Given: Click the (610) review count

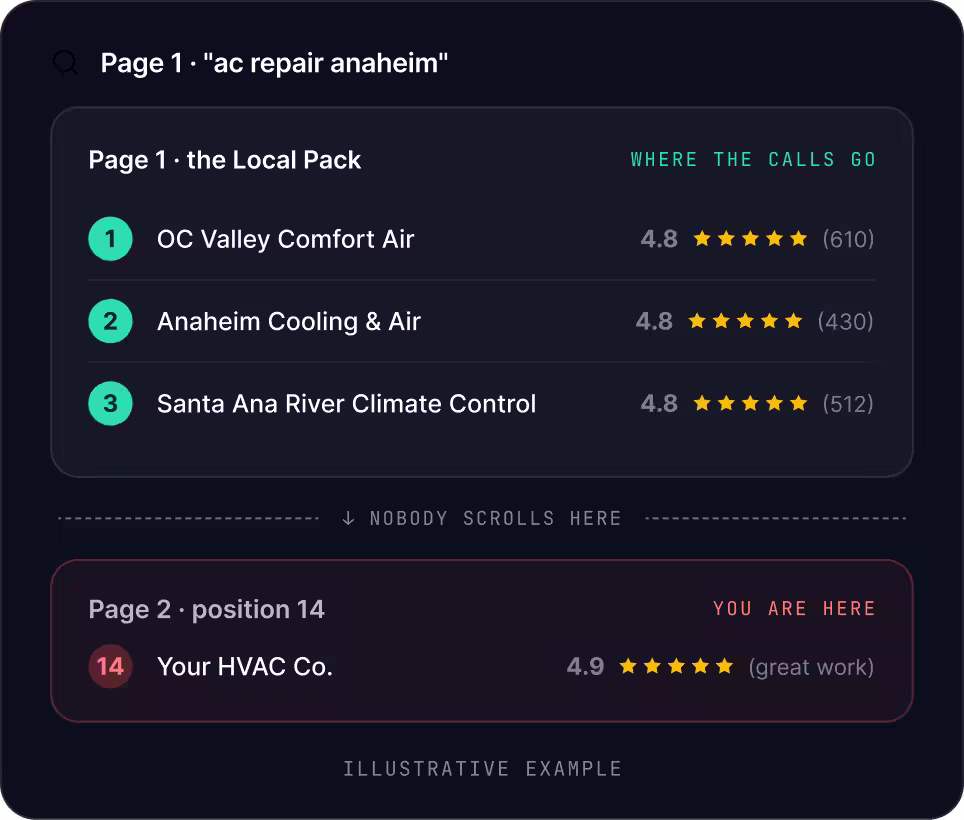Looking at the screenshot, I should (x=848, y=239).
